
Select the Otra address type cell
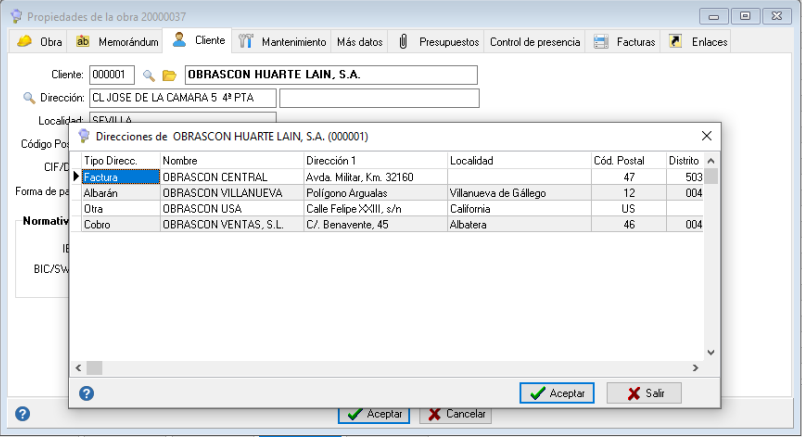pyautogui.click(x=121, y=209)
